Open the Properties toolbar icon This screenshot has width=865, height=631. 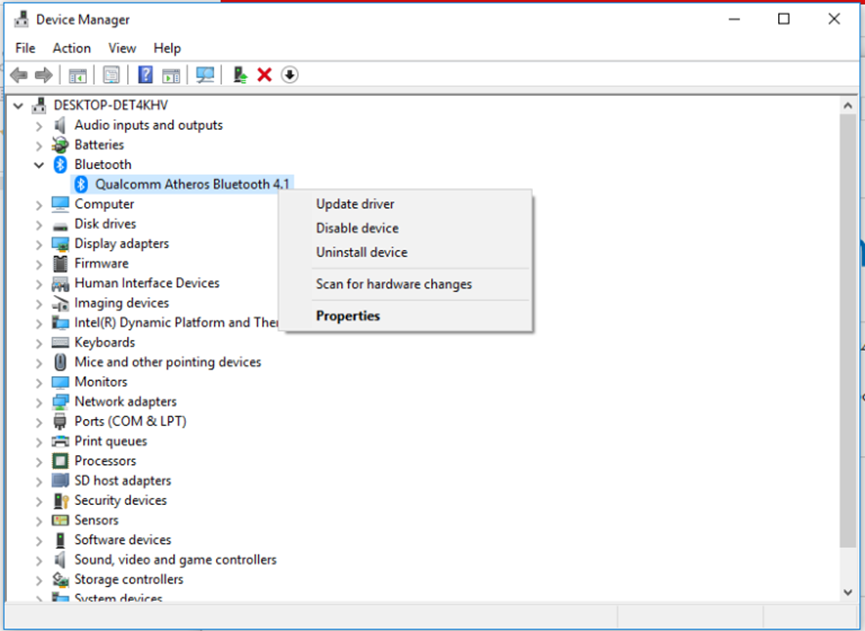pyautogui.click(x=111, y=75)
